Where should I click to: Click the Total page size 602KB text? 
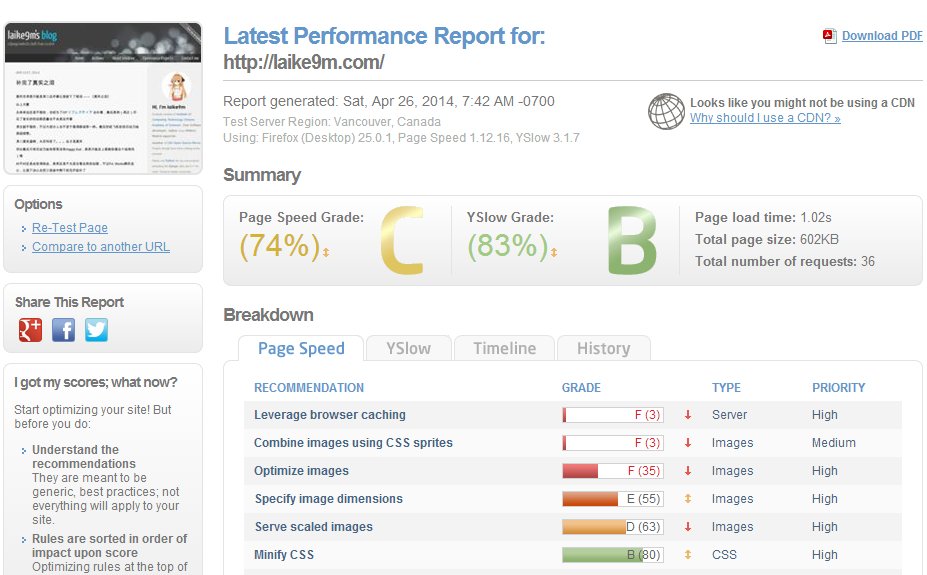(767, 239)
